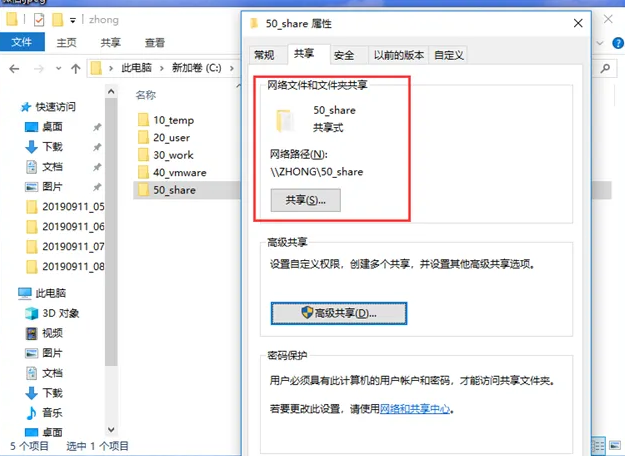Click the Explorer search magnifier icon
This screenshot has height=456, width=625.
coord(605,69)
